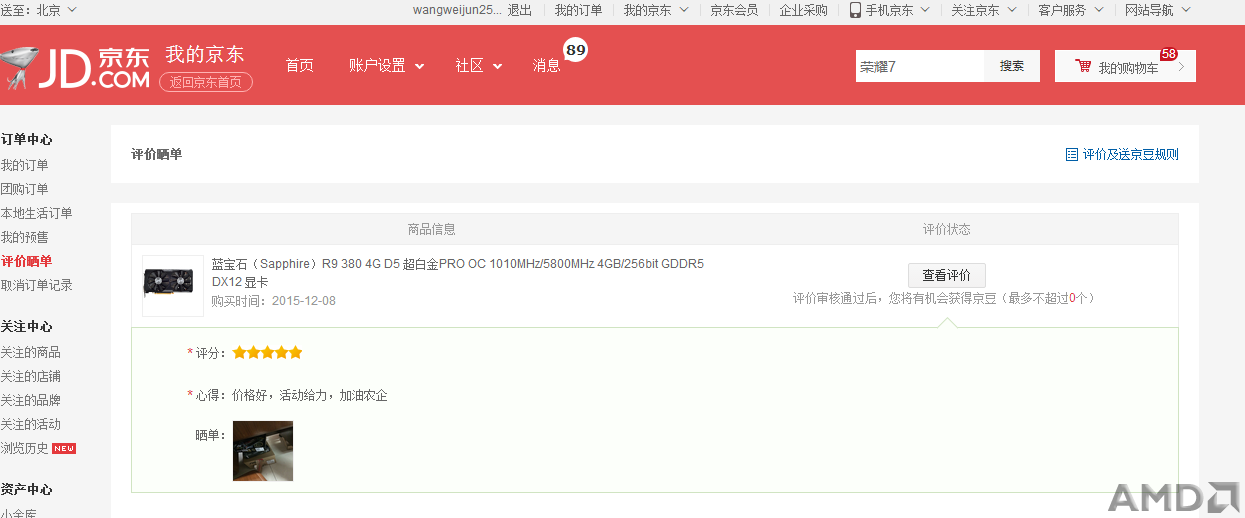
Task: Select 本地生活订单 in the sidebar
Action: click(36, 213)
